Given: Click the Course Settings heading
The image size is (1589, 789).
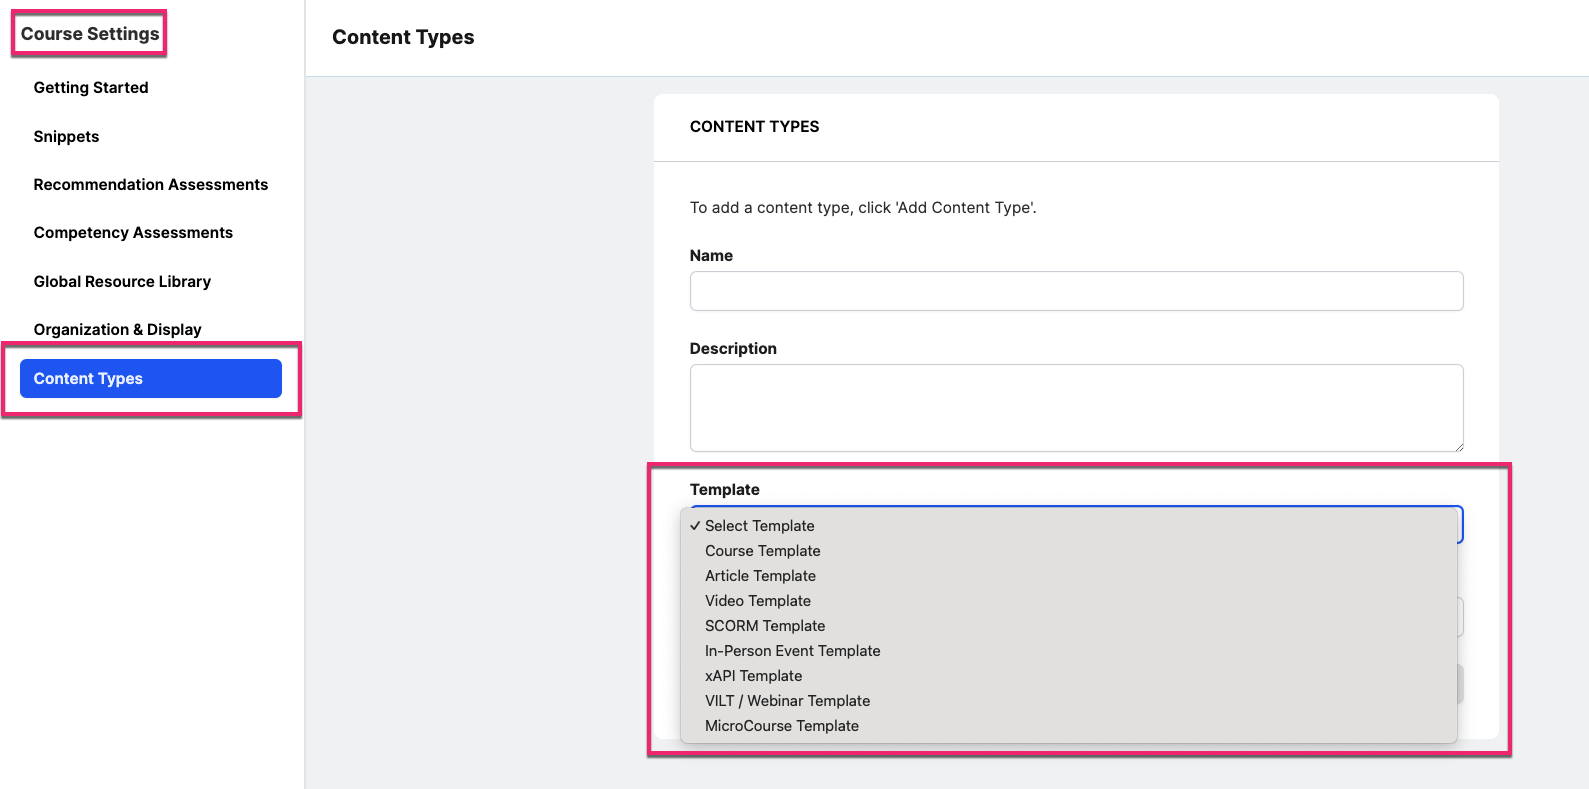Looking at the screenshot, I should (90, 34).
